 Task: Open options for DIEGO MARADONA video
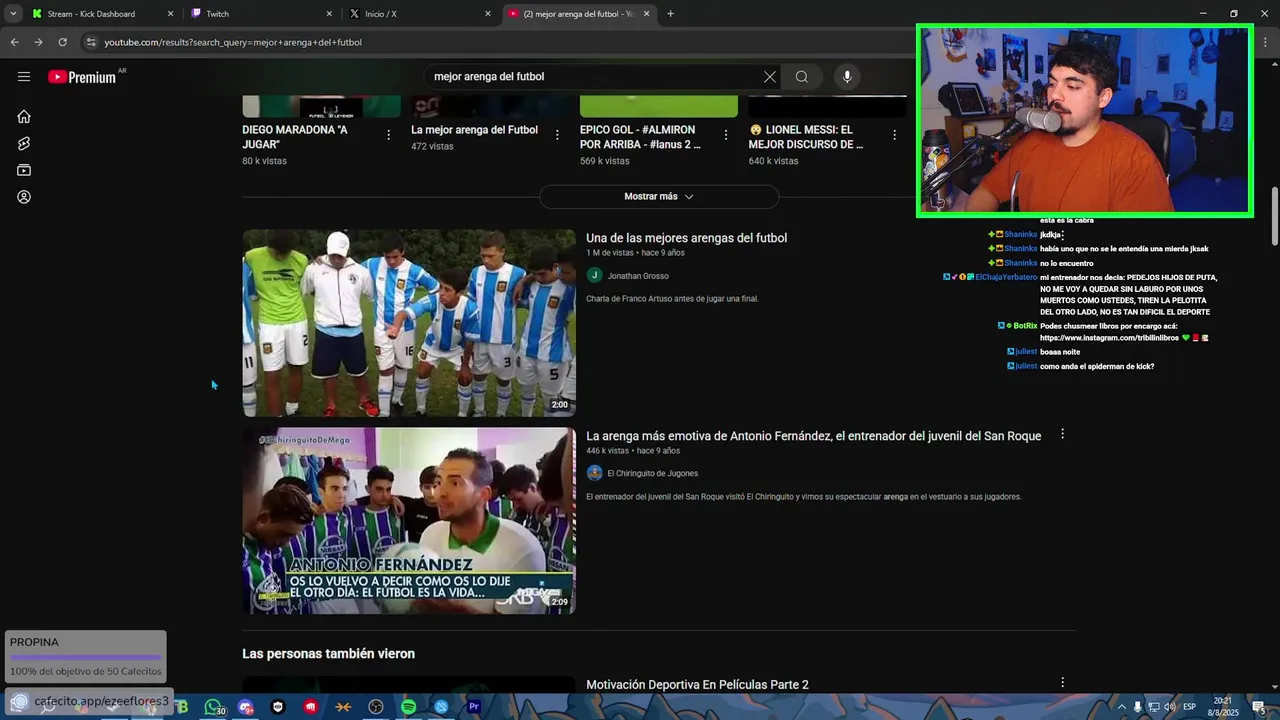click(x=389, y=135)
